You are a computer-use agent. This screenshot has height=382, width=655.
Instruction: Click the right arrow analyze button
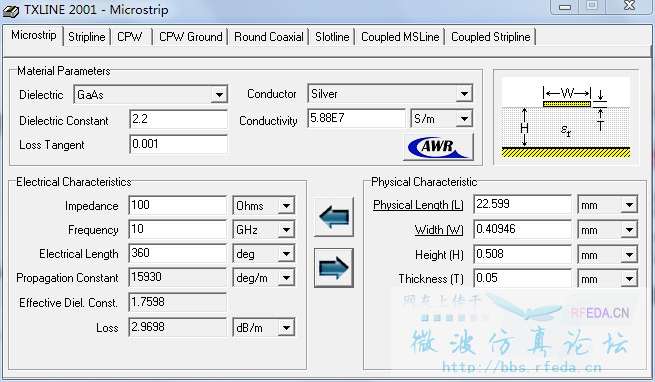(x=334, y=268)
